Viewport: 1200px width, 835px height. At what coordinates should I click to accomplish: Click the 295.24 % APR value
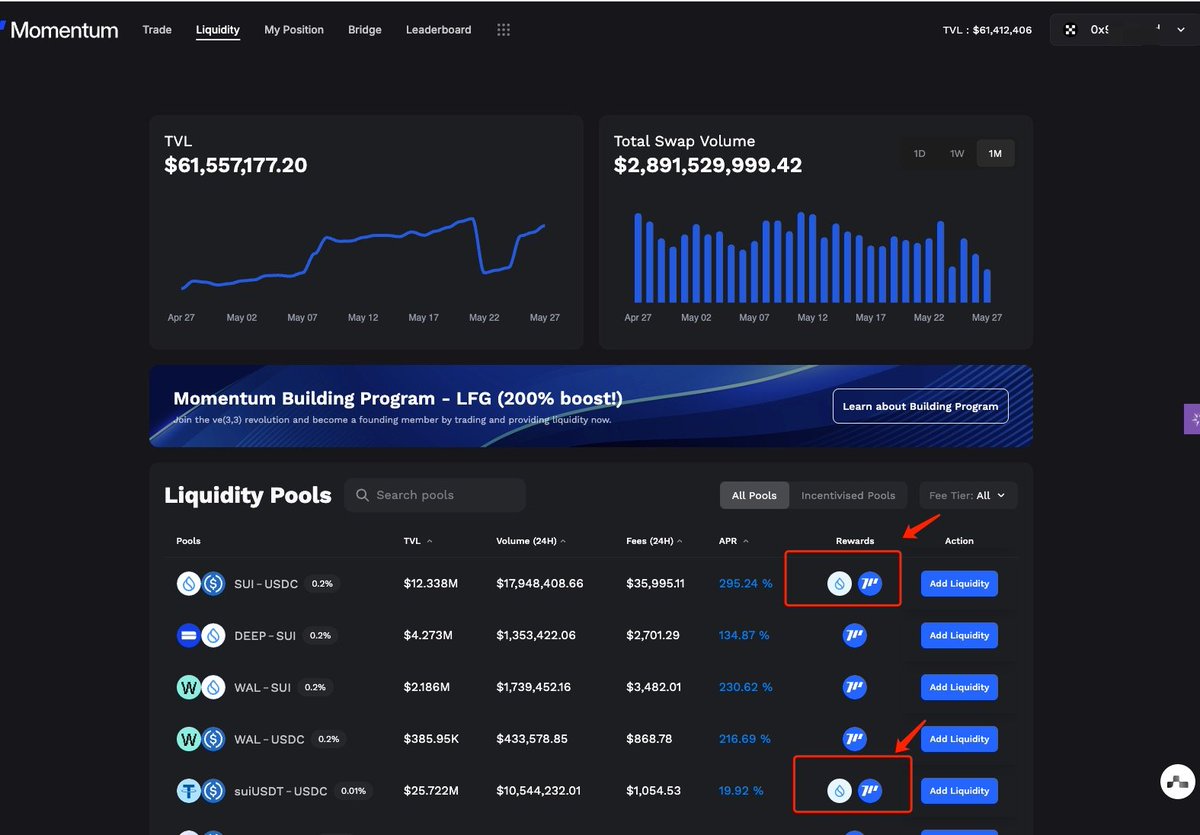746,584
